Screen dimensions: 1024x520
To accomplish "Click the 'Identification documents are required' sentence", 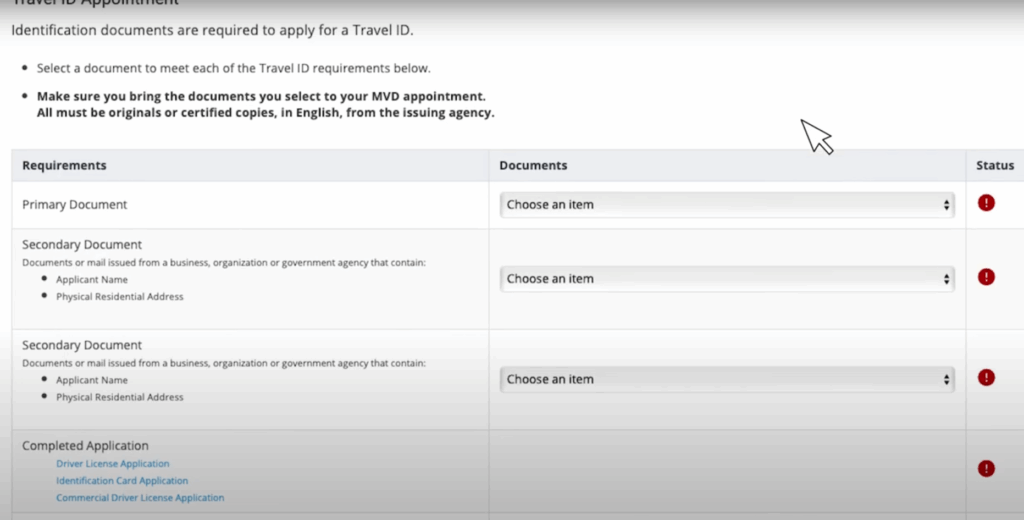I will [212, 30].
